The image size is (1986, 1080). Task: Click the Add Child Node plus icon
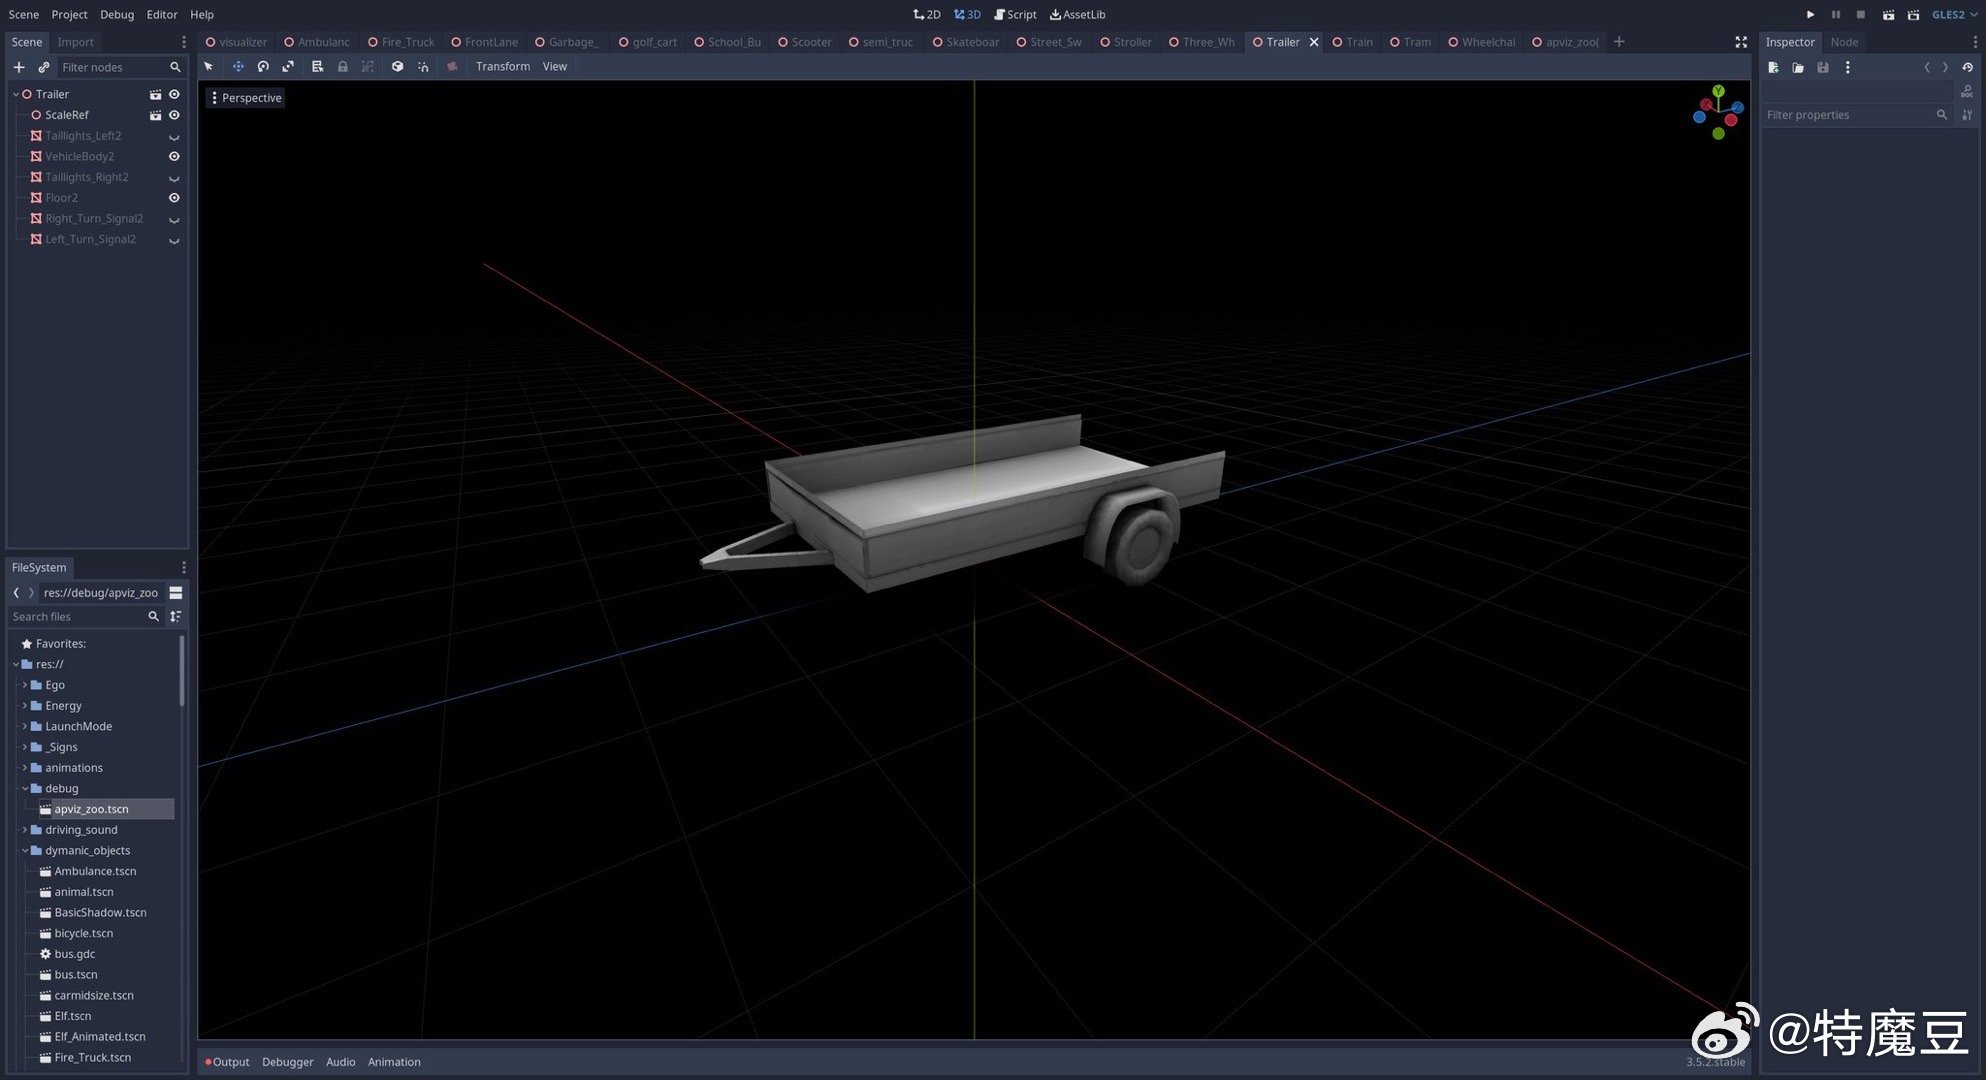pos(19,67)
